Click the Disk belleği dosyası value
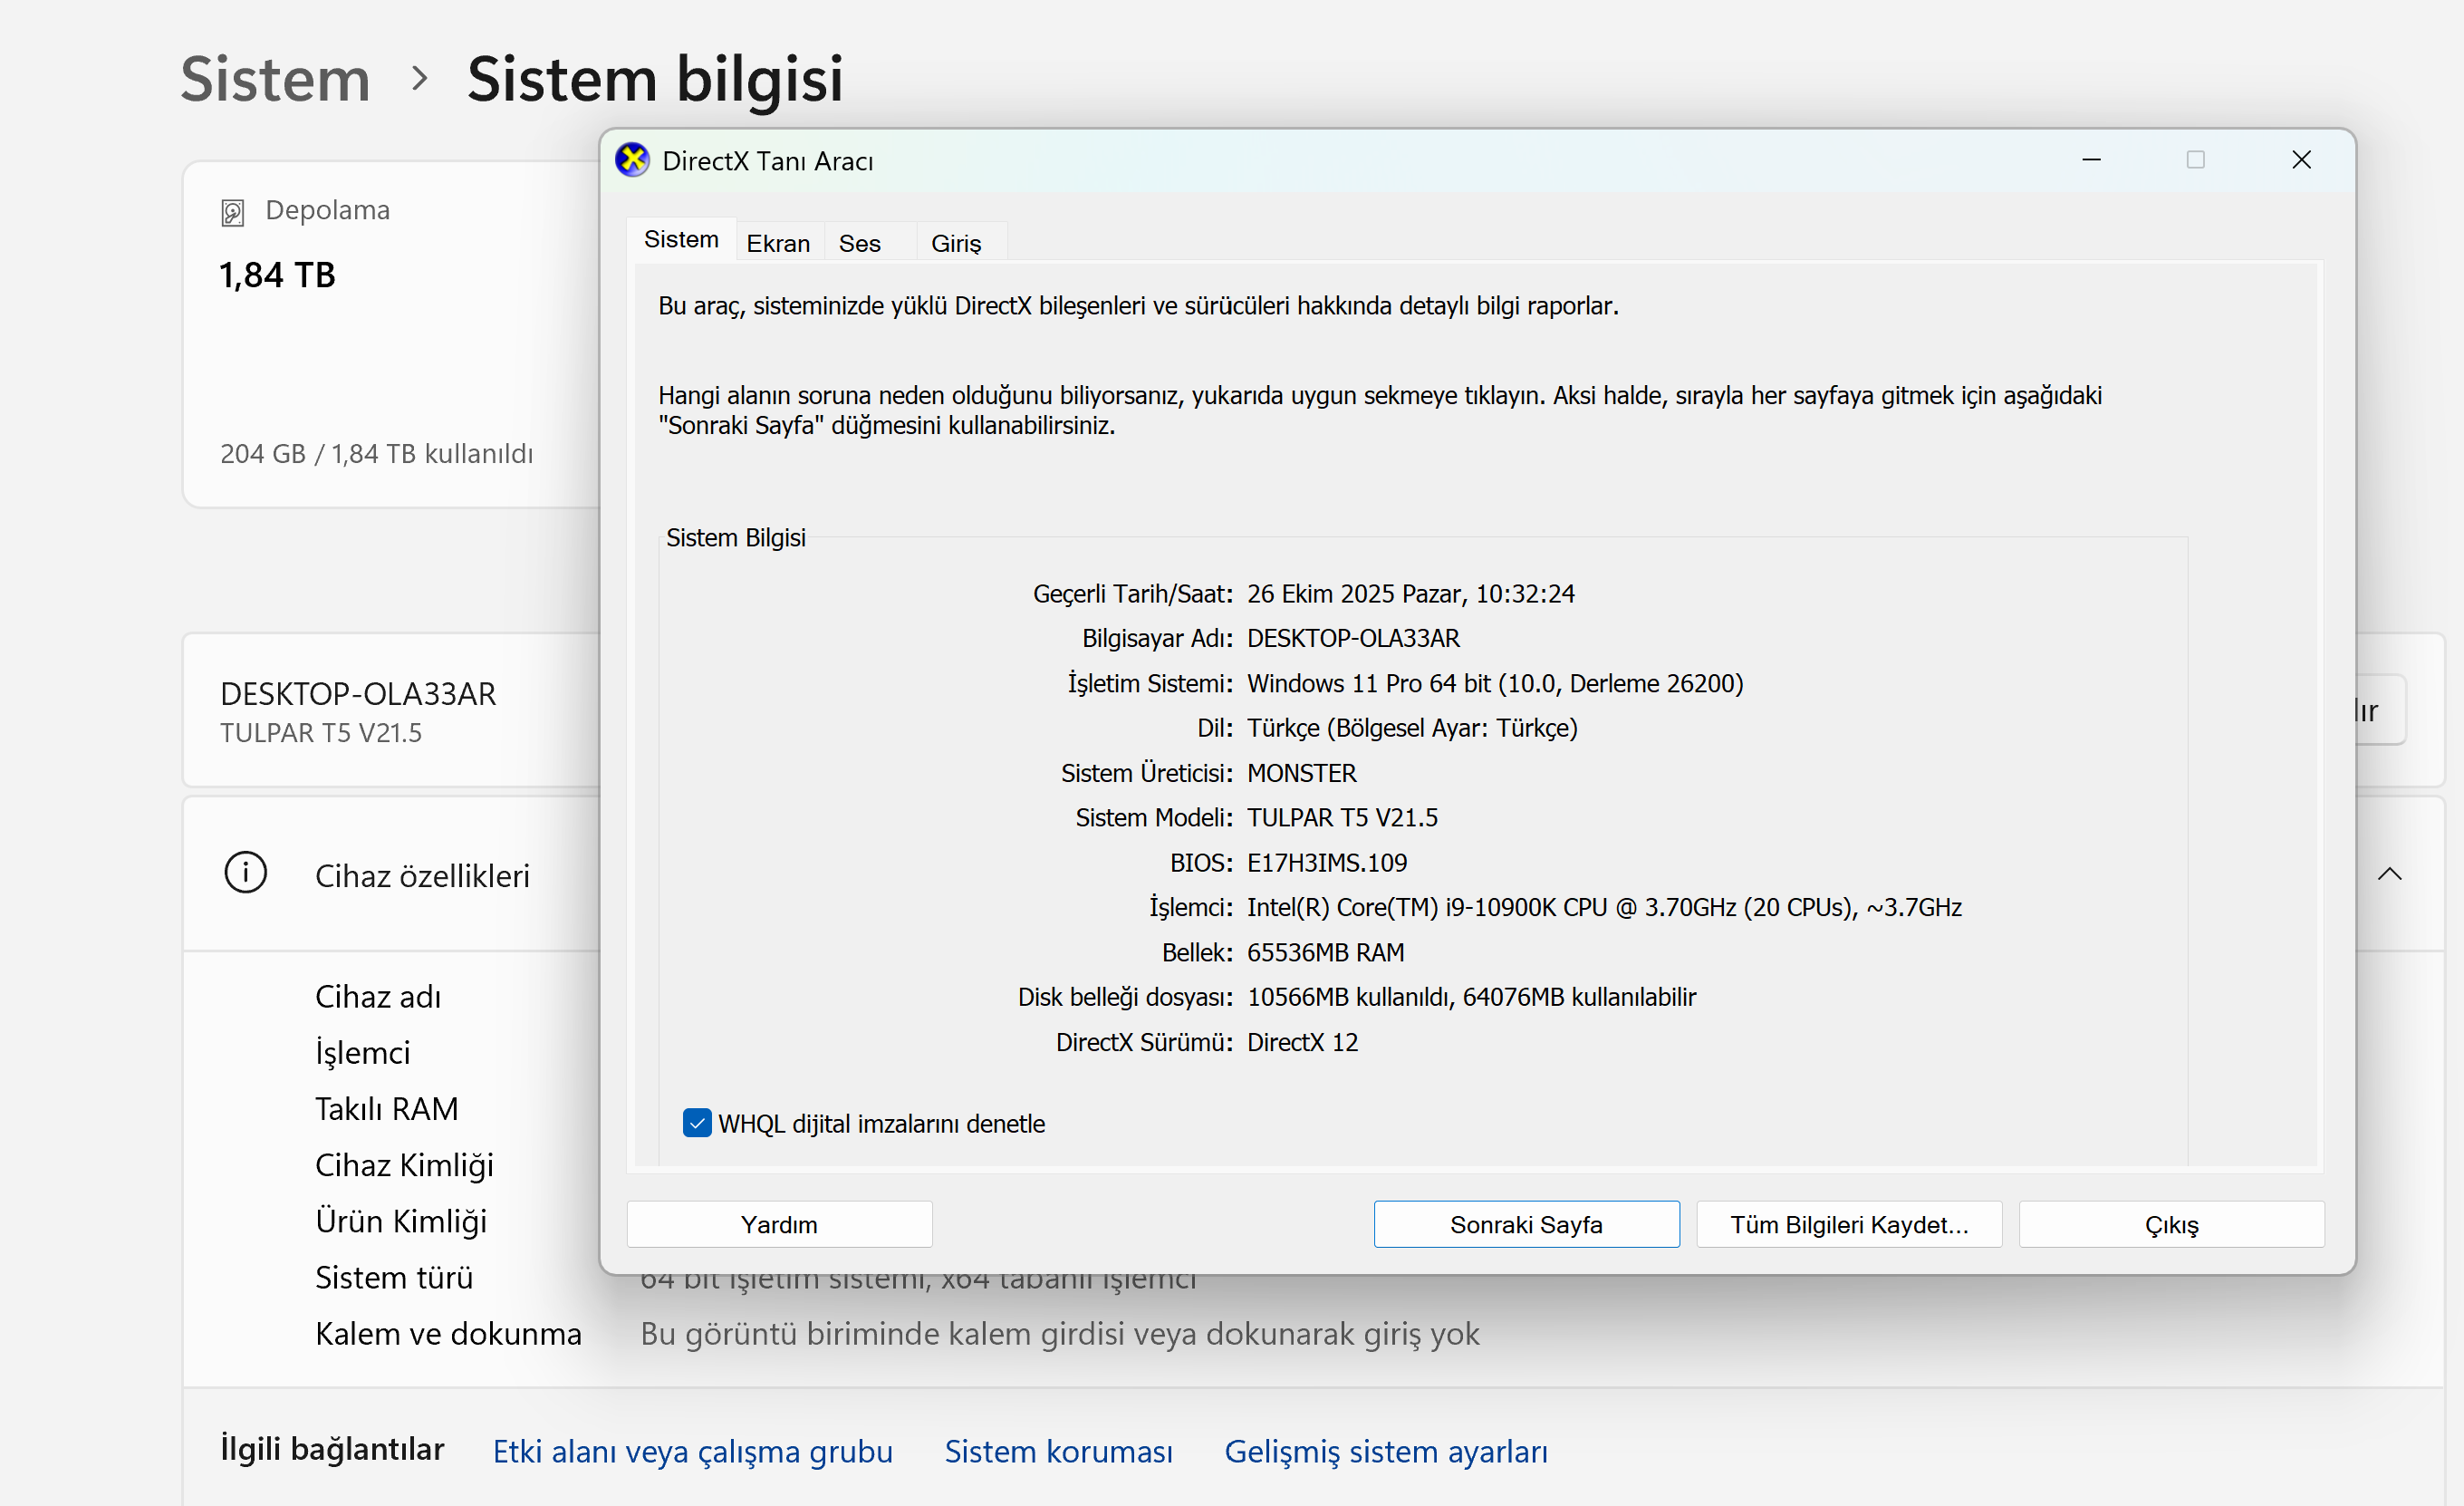The height and width of the screenshot is (1506, 2464). pyautogui.click(x=1471, y=997)
